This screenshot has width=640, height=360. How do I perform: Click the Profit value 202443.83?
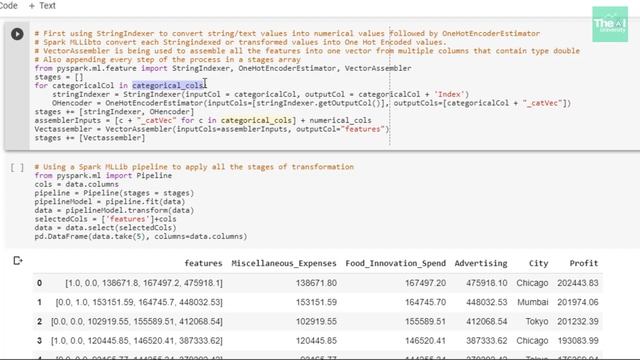(x=578, y=283)
